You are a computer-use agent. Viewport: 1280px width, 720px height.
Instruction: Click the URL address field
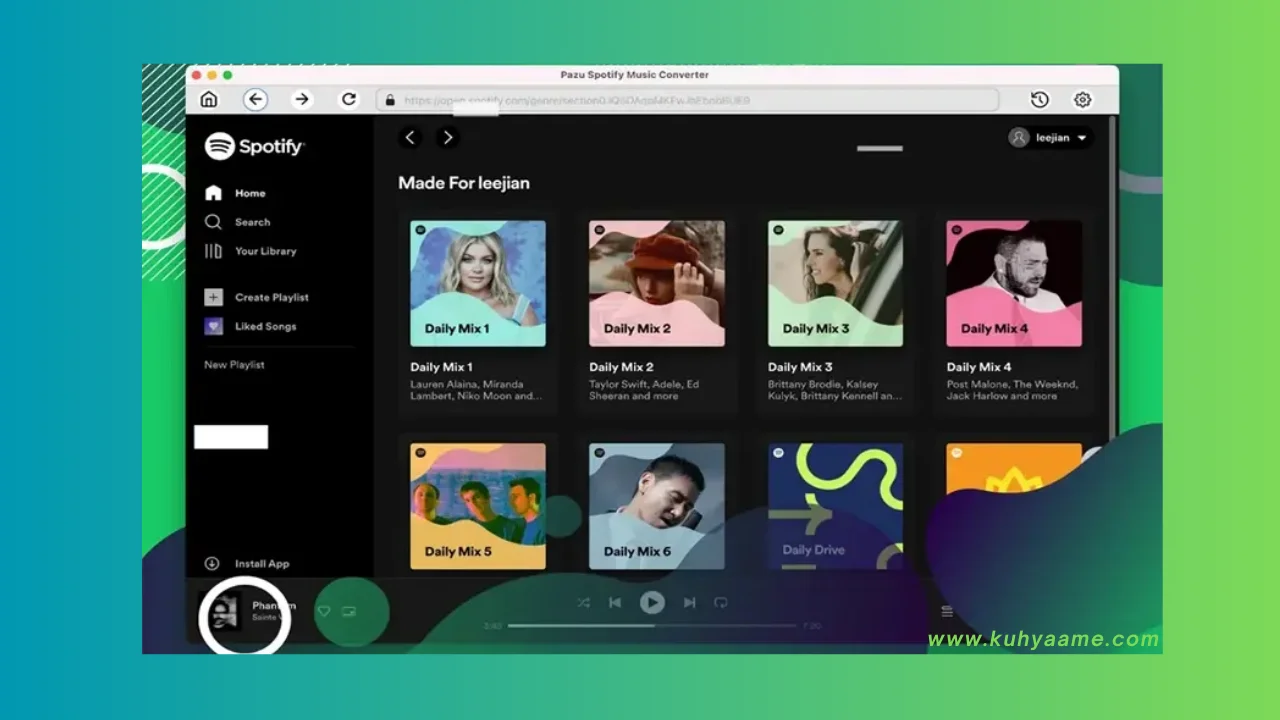click(687, 100)
